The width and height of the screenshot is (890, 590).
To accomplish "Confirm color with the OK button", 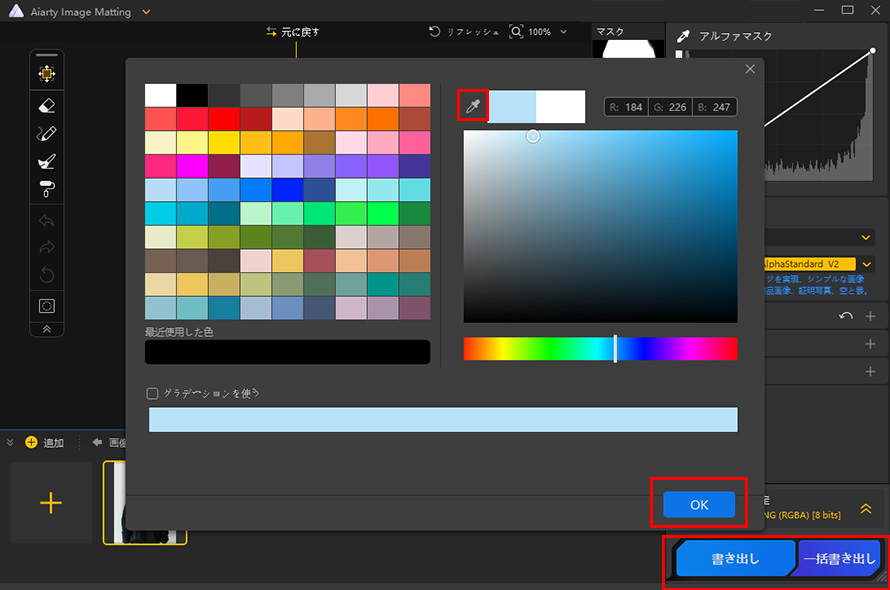I will (699, 505).
